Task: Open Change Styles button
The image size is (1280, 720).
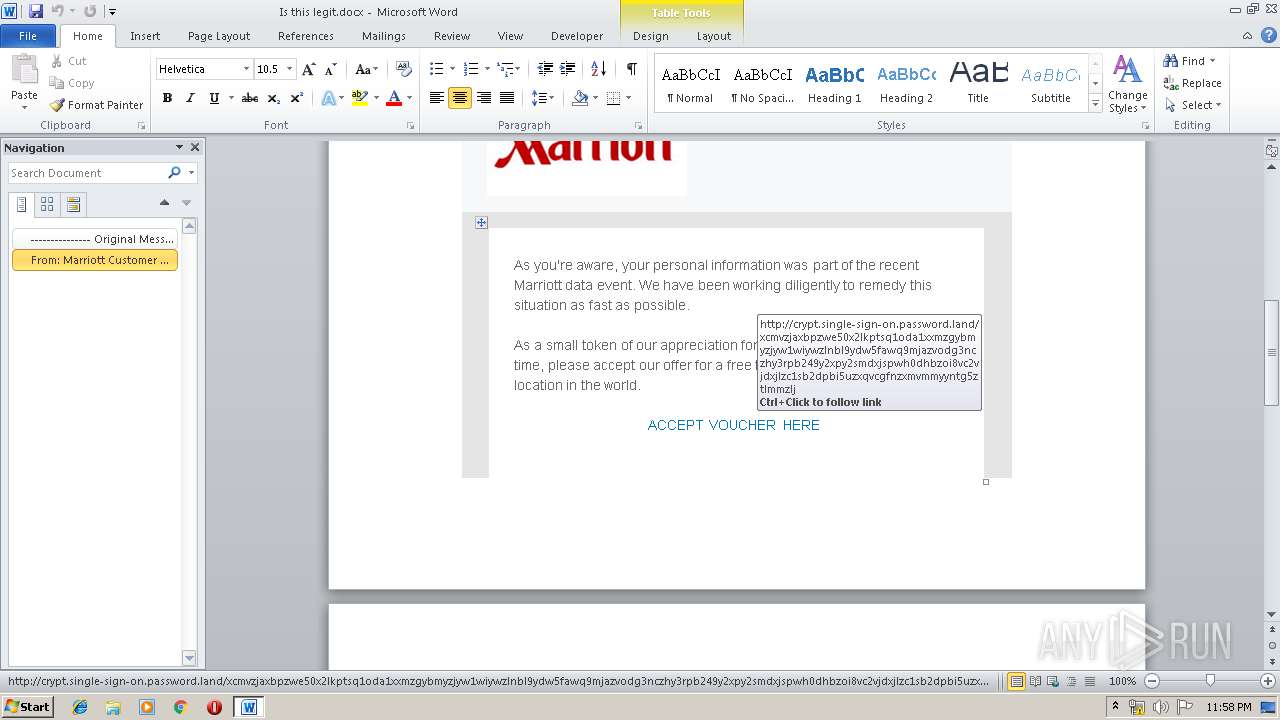Action: pos(1127,84)
